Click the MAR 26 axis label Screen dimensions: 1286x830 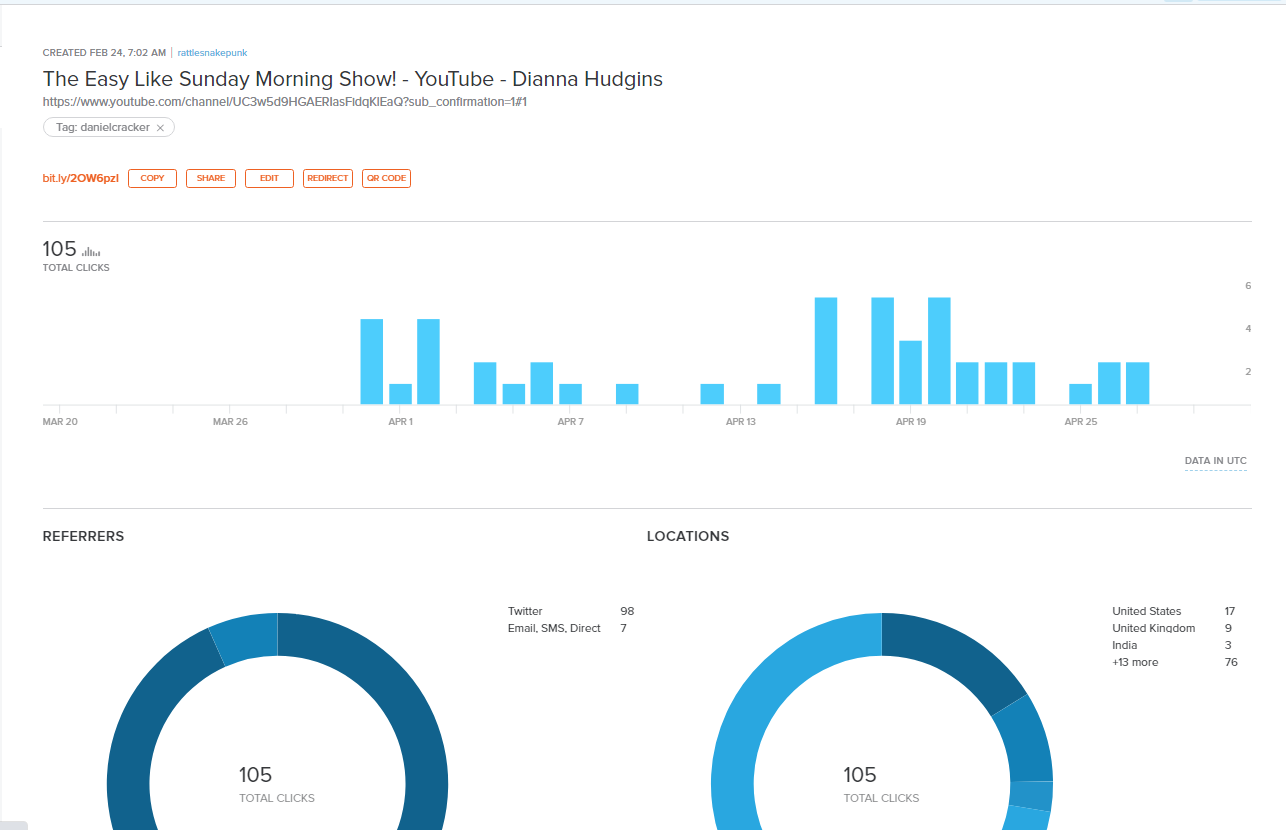coord(230,422)
